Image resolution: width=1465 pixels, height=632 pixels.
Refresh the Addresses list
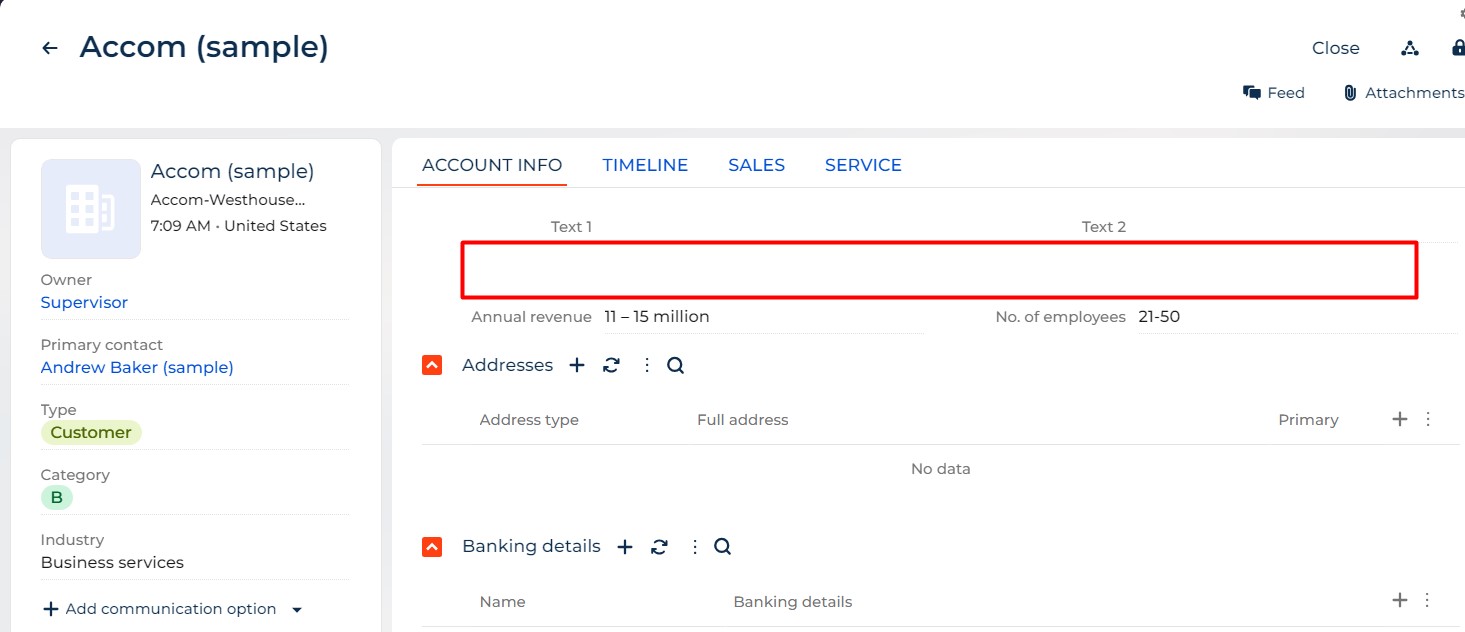[611, 365]
